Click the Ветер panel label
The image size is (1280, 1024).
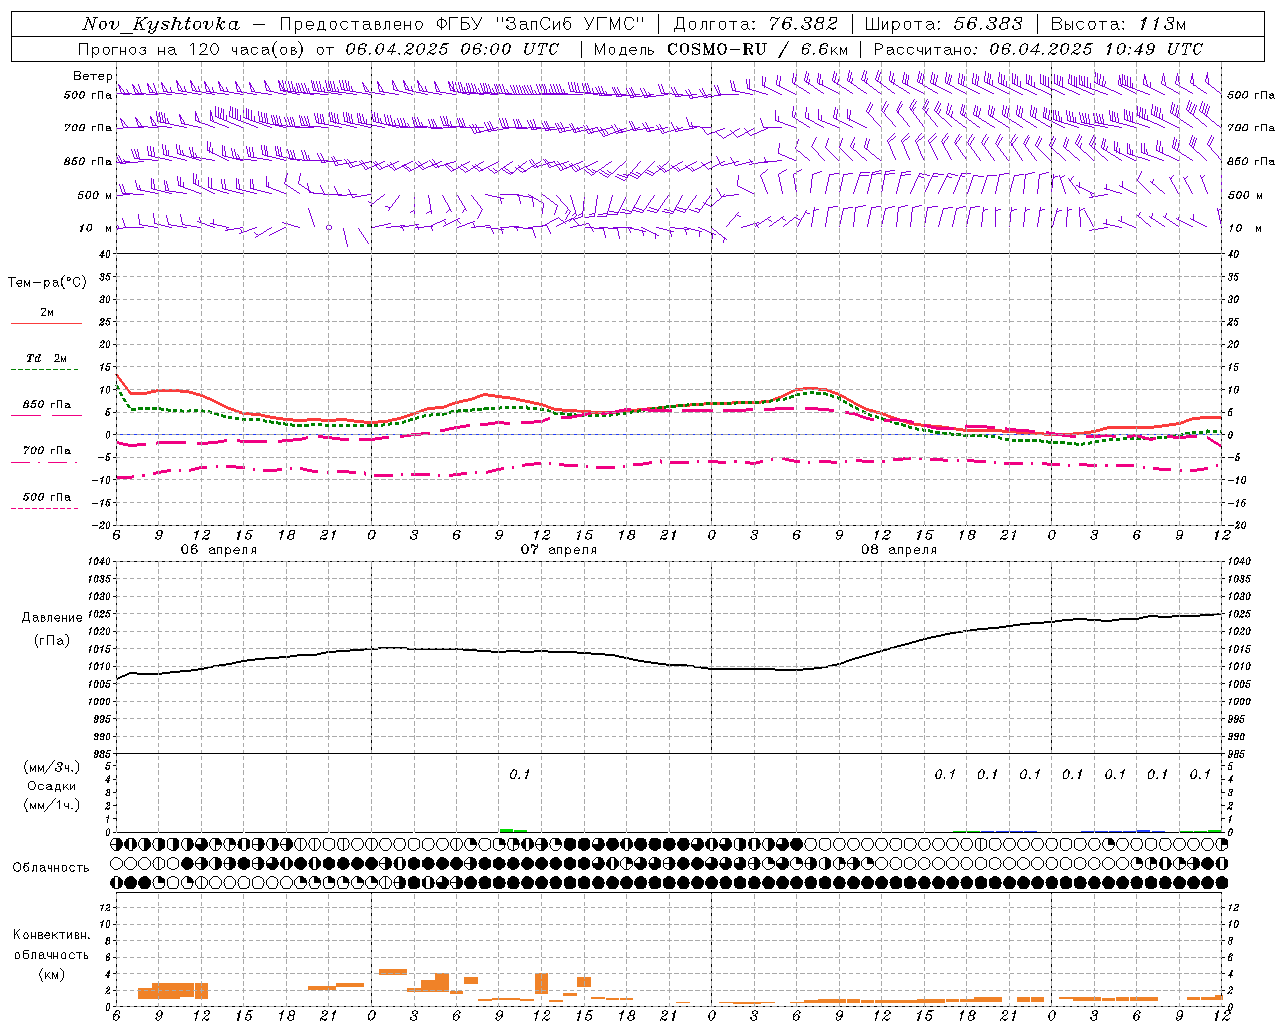(92, 76)
